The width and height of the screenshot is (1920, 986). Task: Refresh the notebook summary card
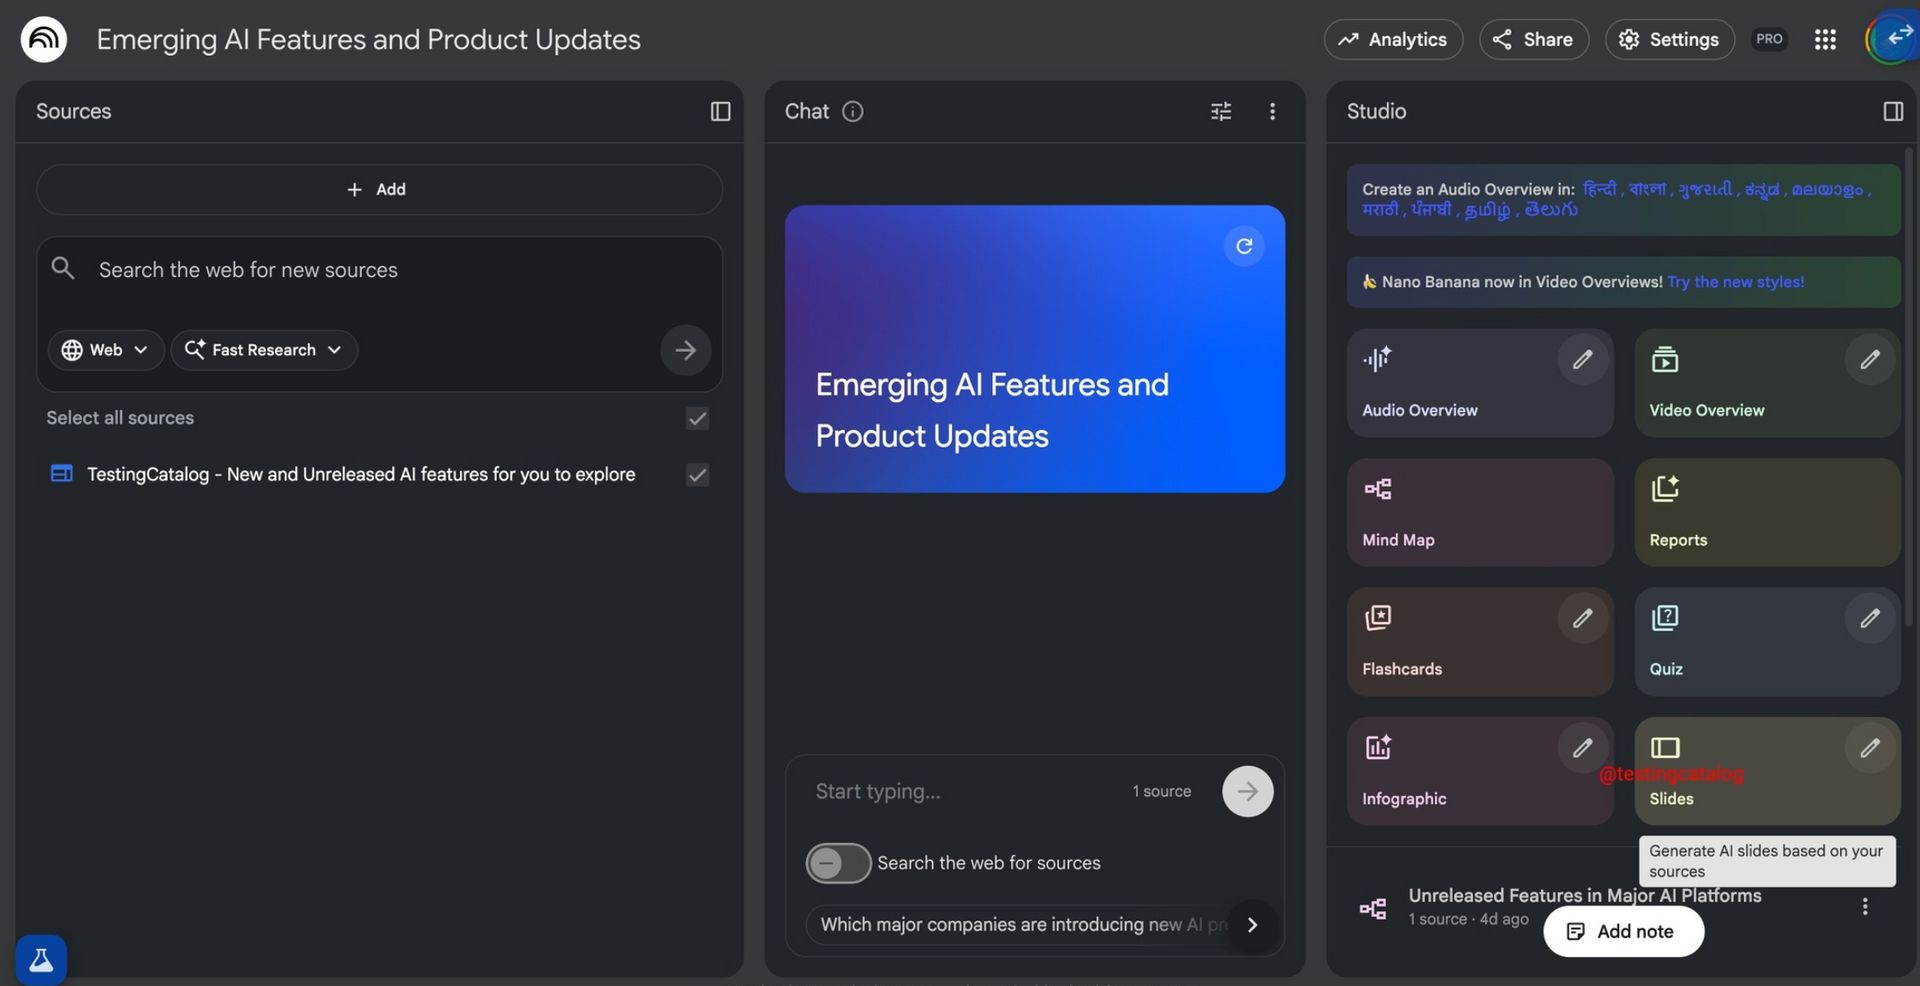click(x=1244, y=246)
